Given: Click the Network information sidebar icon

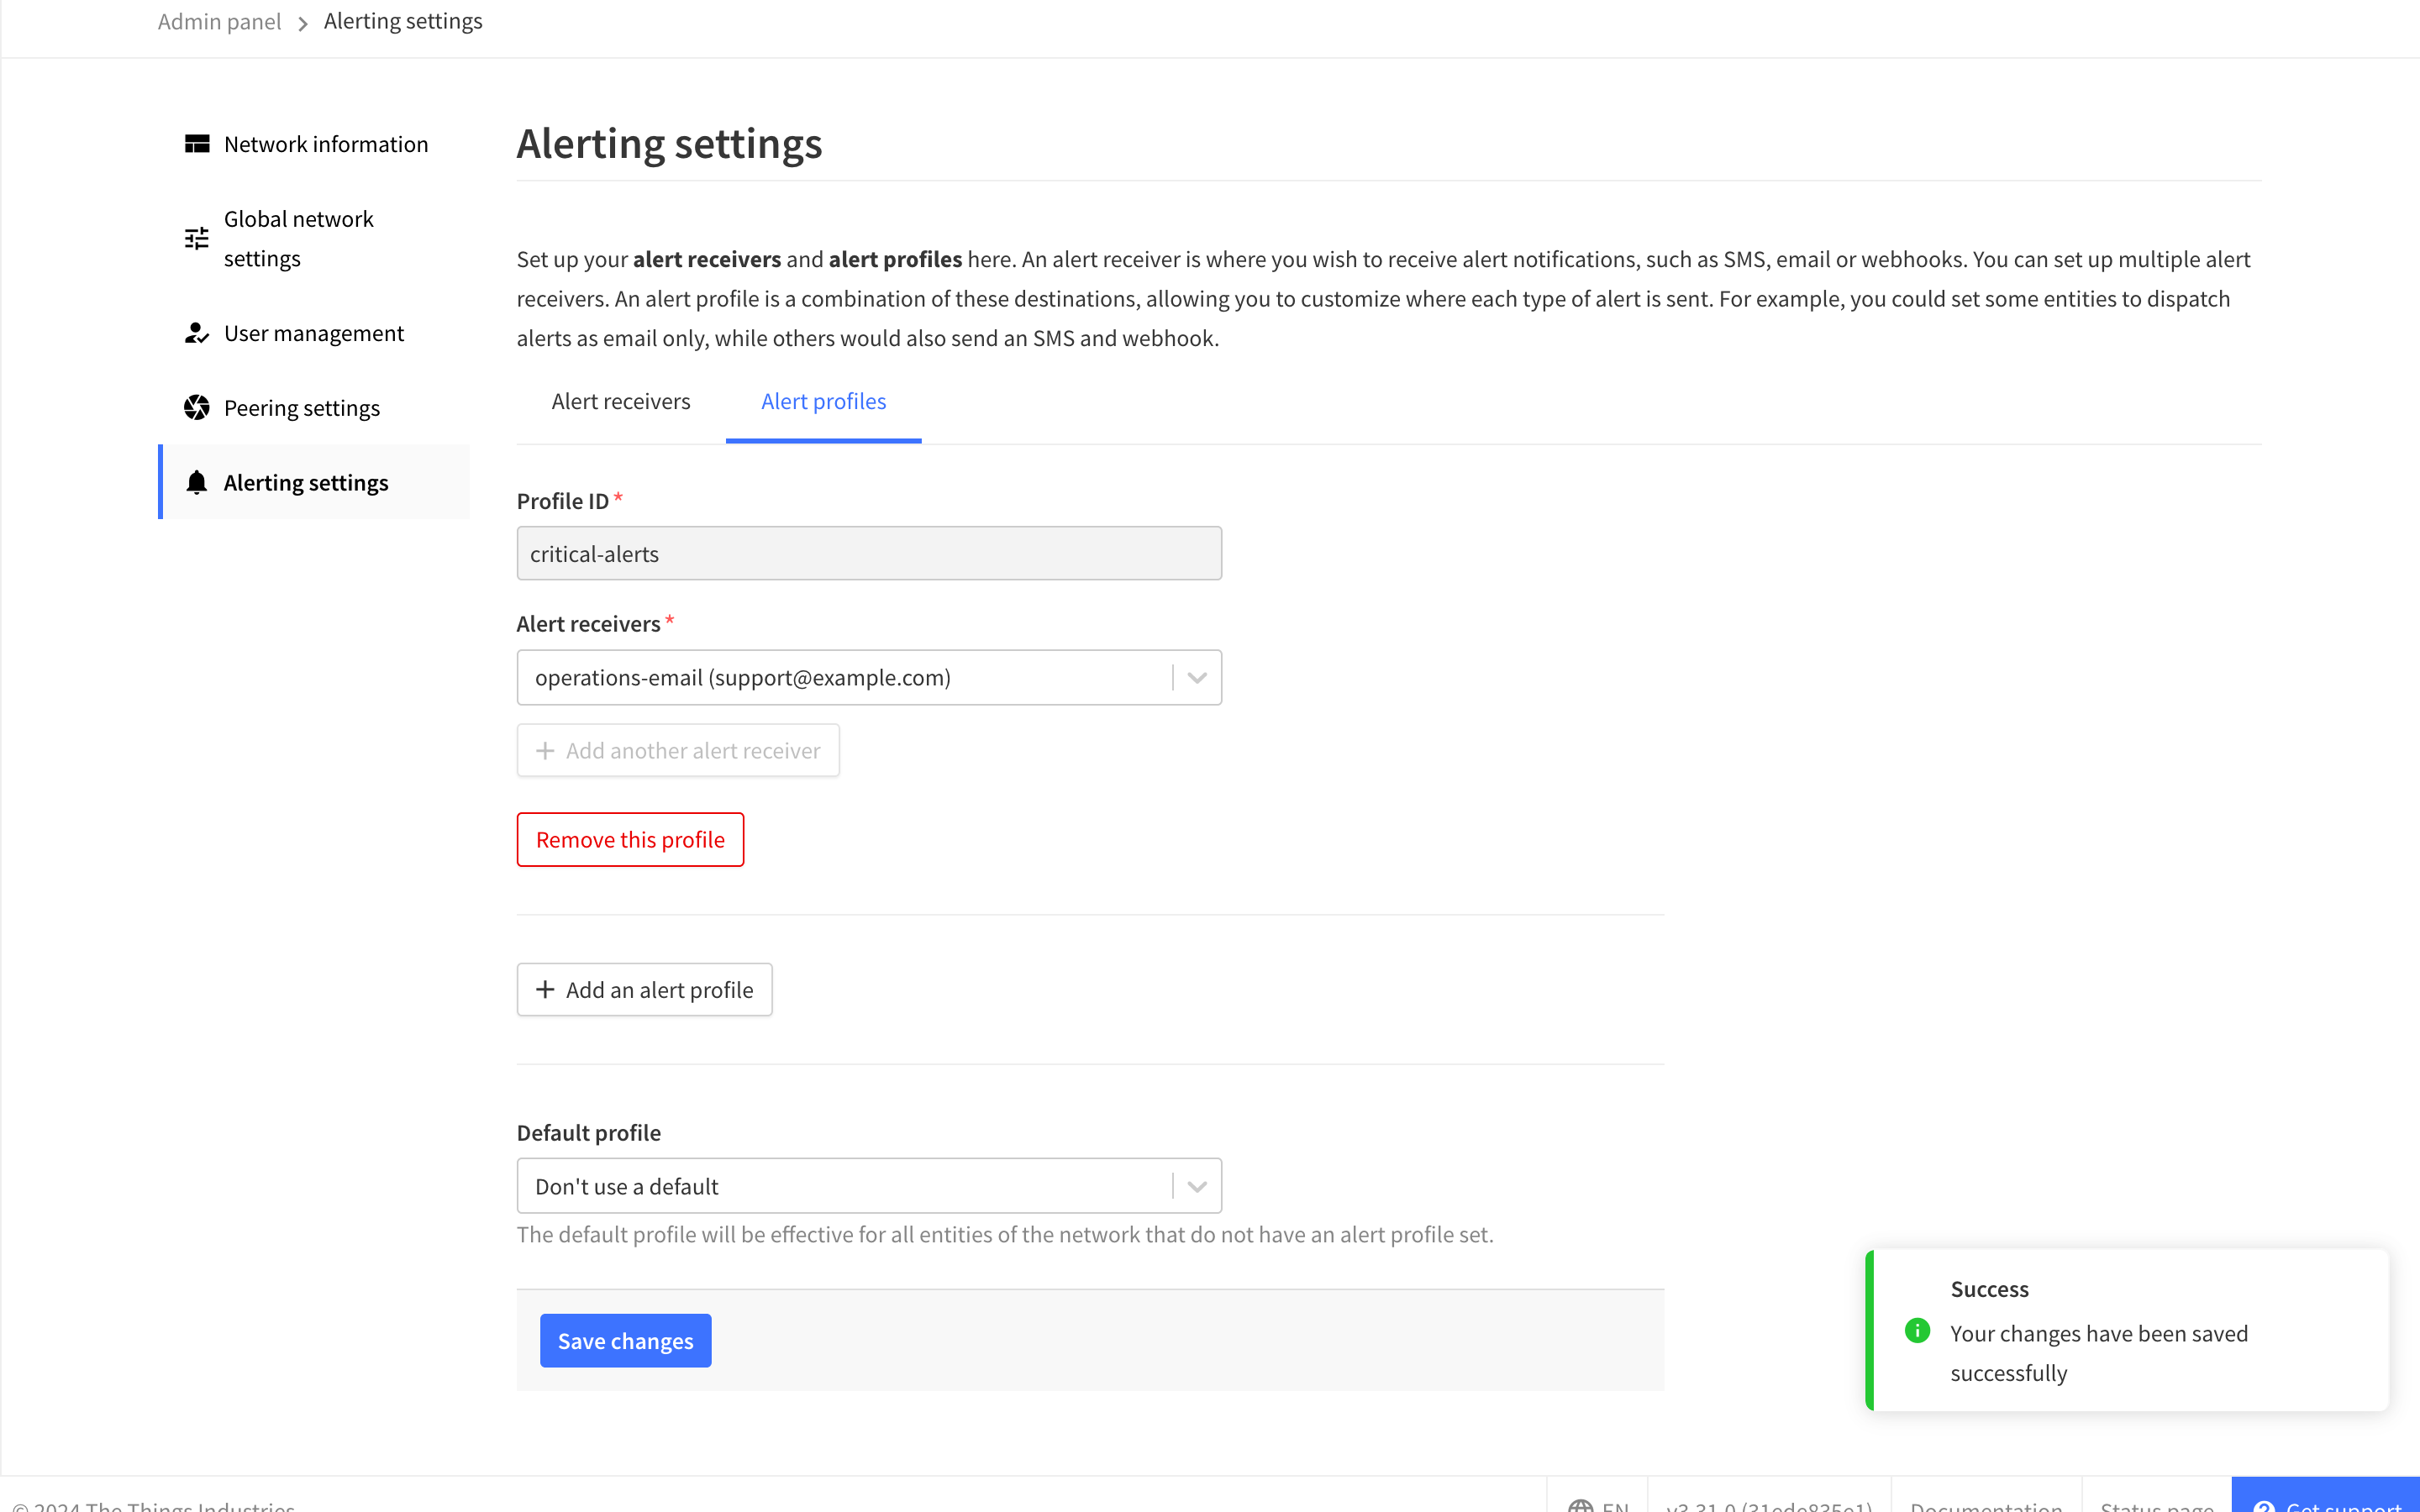Looking at the screenshot, I should click(197, 144).
